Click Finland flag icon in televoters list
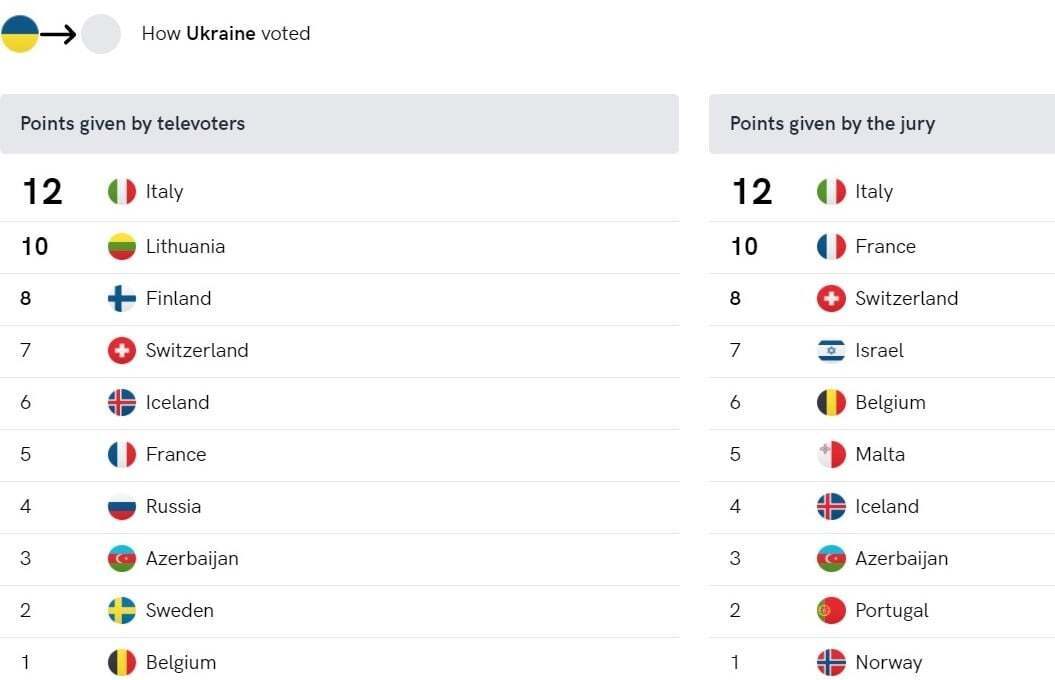The image size is (1055, 680). (x=122, y=298)
